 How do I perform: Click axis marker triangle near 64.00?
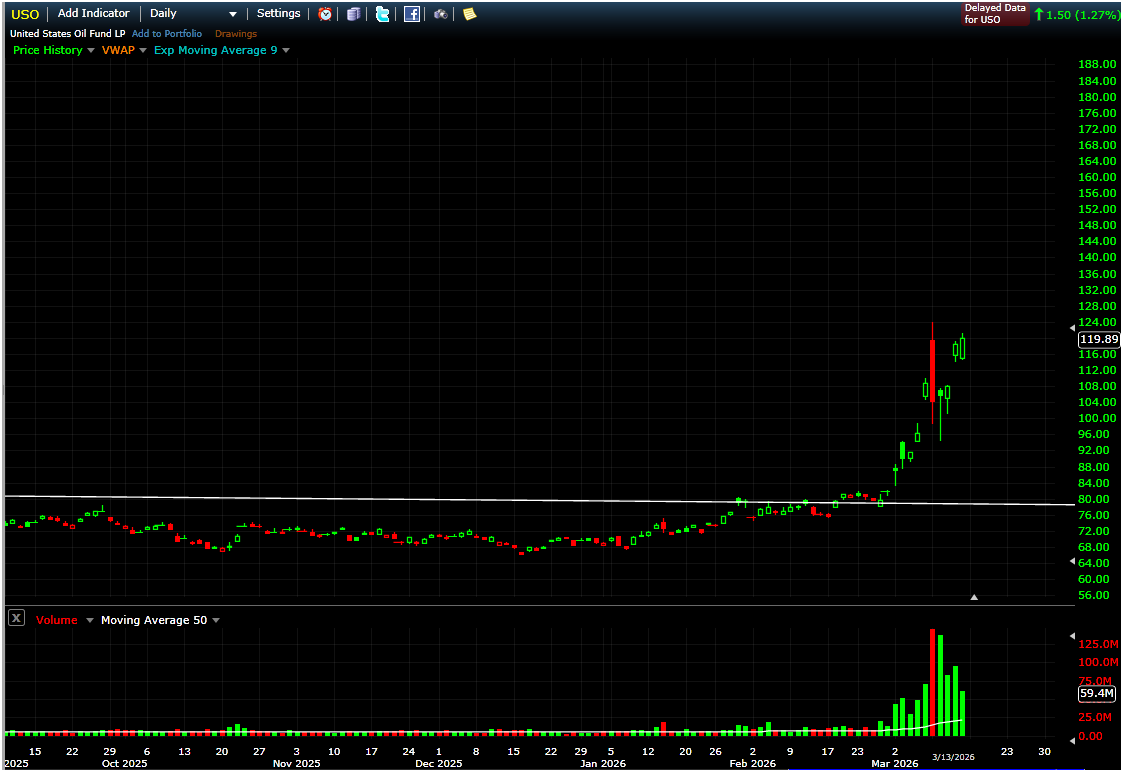(x=1072, y=561)
